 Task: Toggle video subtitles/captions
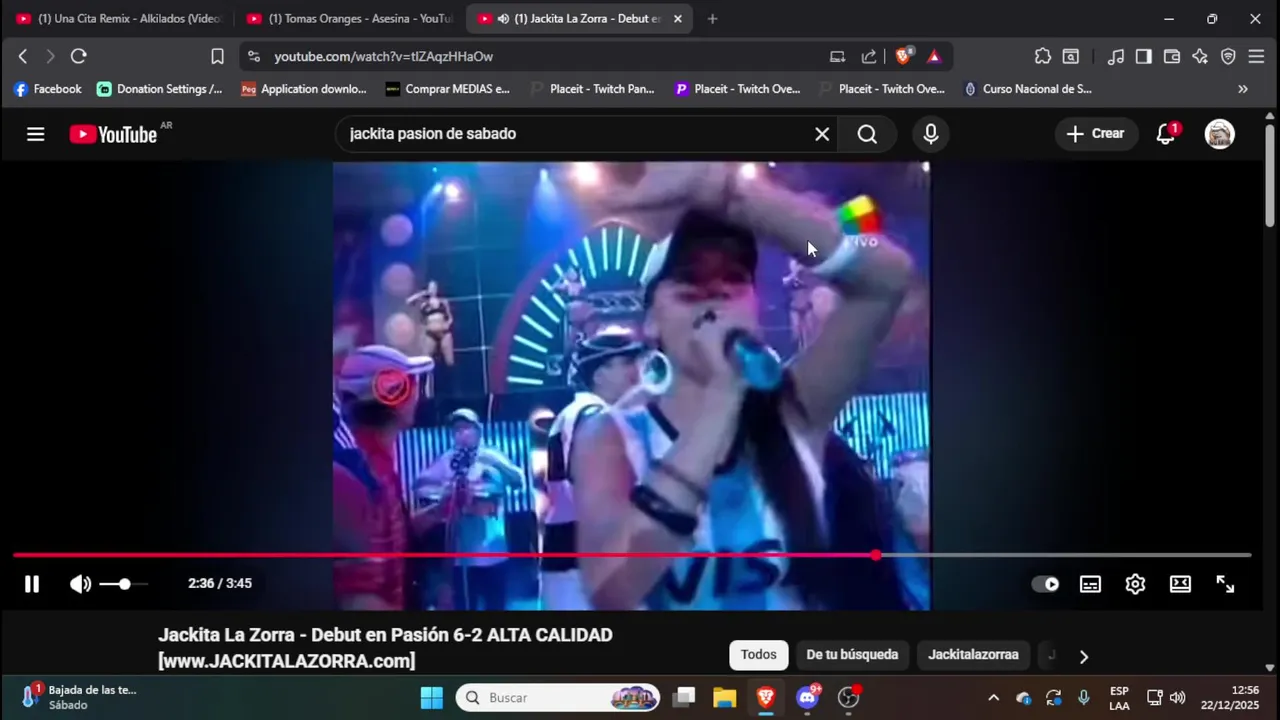[1090, 584]
